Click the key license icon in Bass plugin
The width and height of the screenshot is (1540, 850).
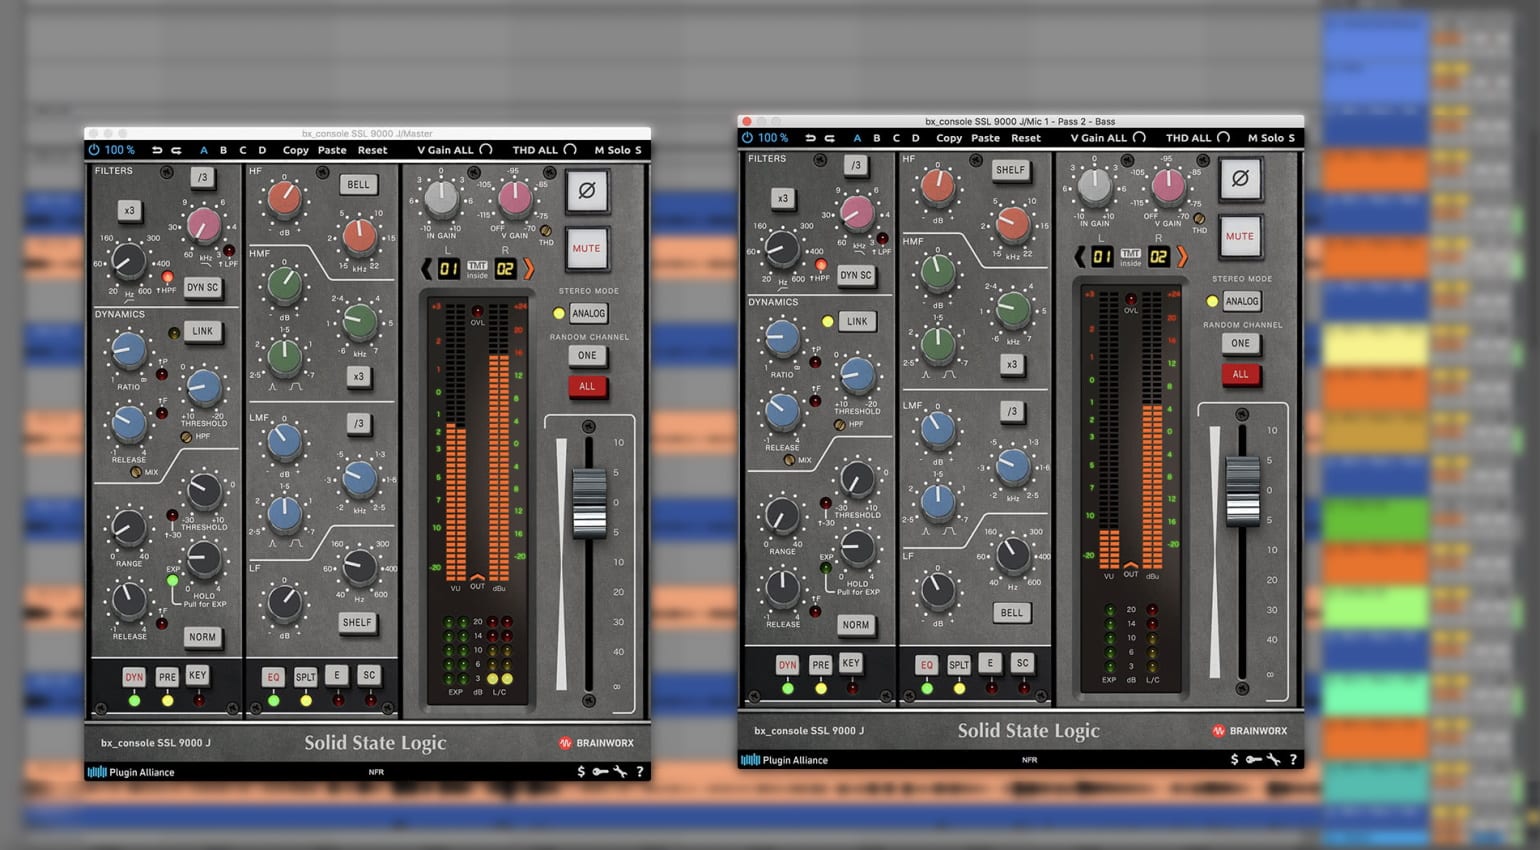point(1253,760)
